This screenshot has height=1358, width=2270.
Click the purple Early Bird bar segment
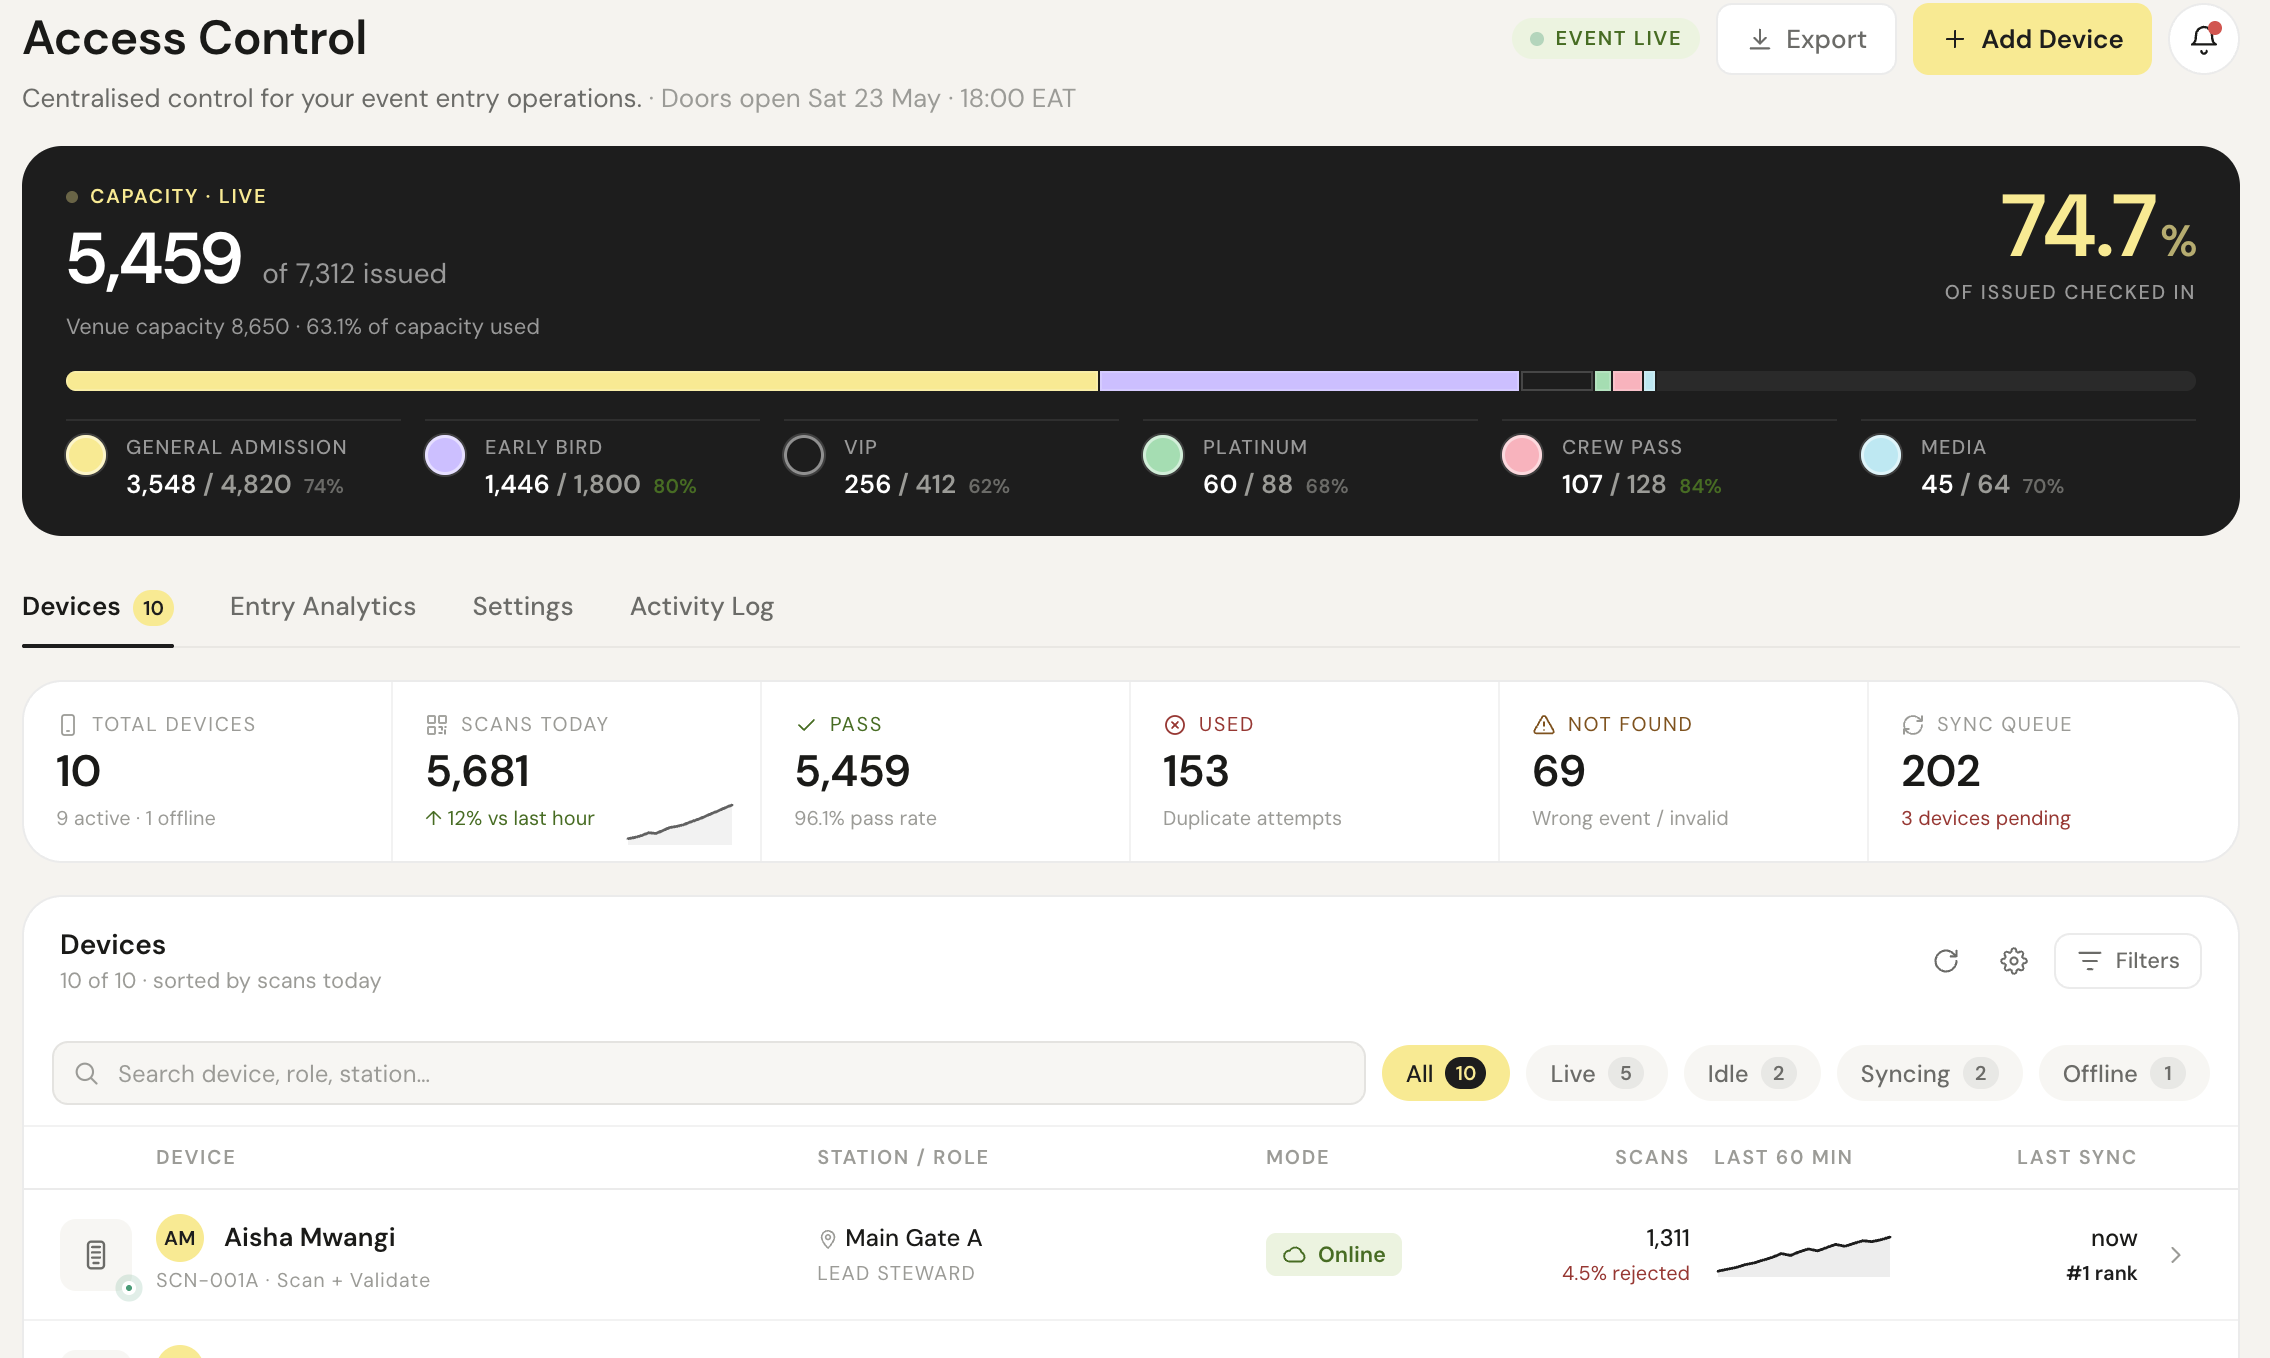pyautogui.click(x=1309, y=381)
